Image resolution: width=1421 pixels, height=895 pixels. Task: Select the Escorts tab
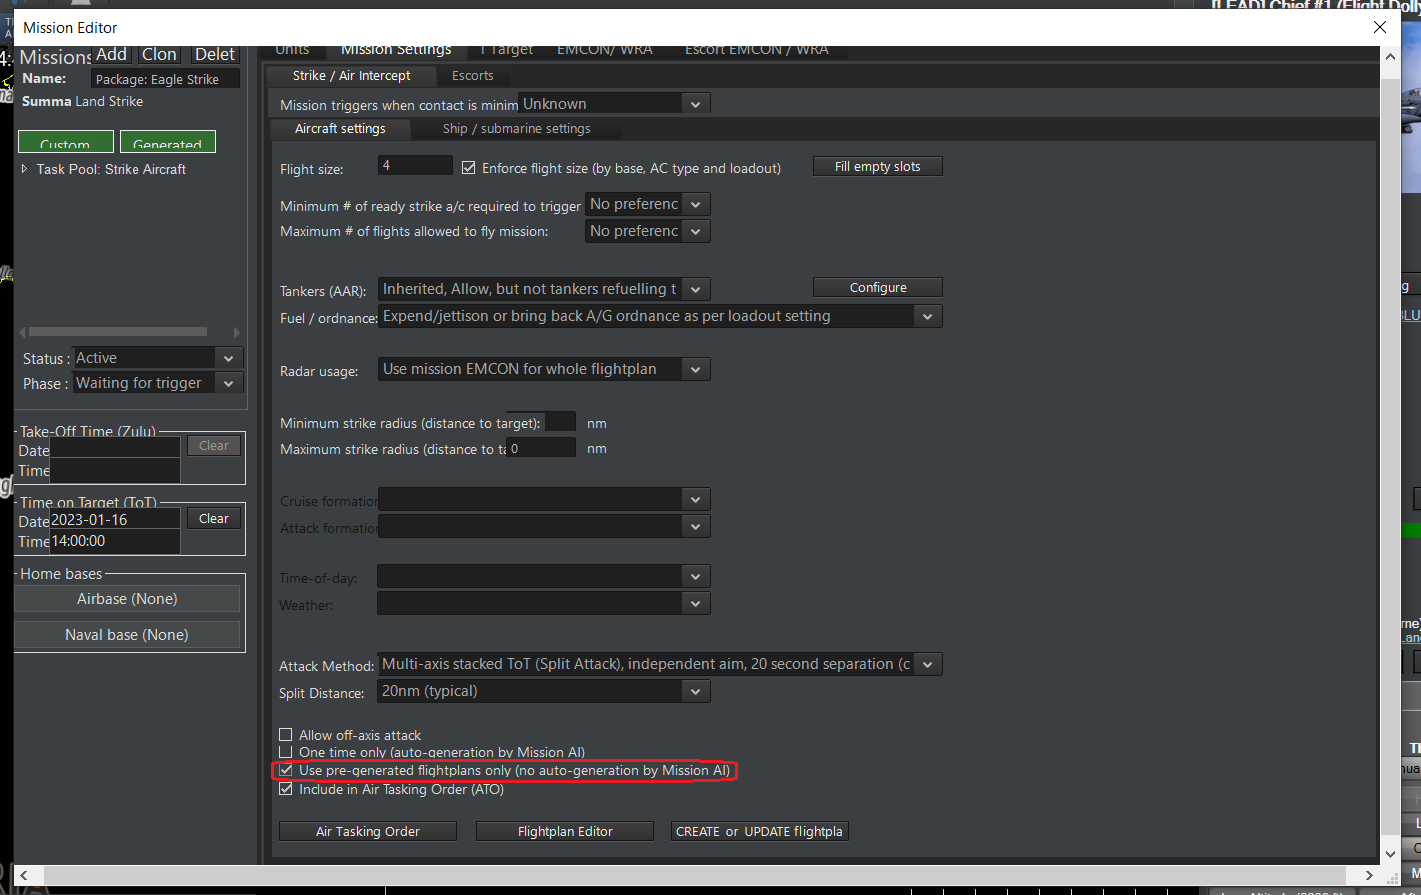(x=473, y=76)
